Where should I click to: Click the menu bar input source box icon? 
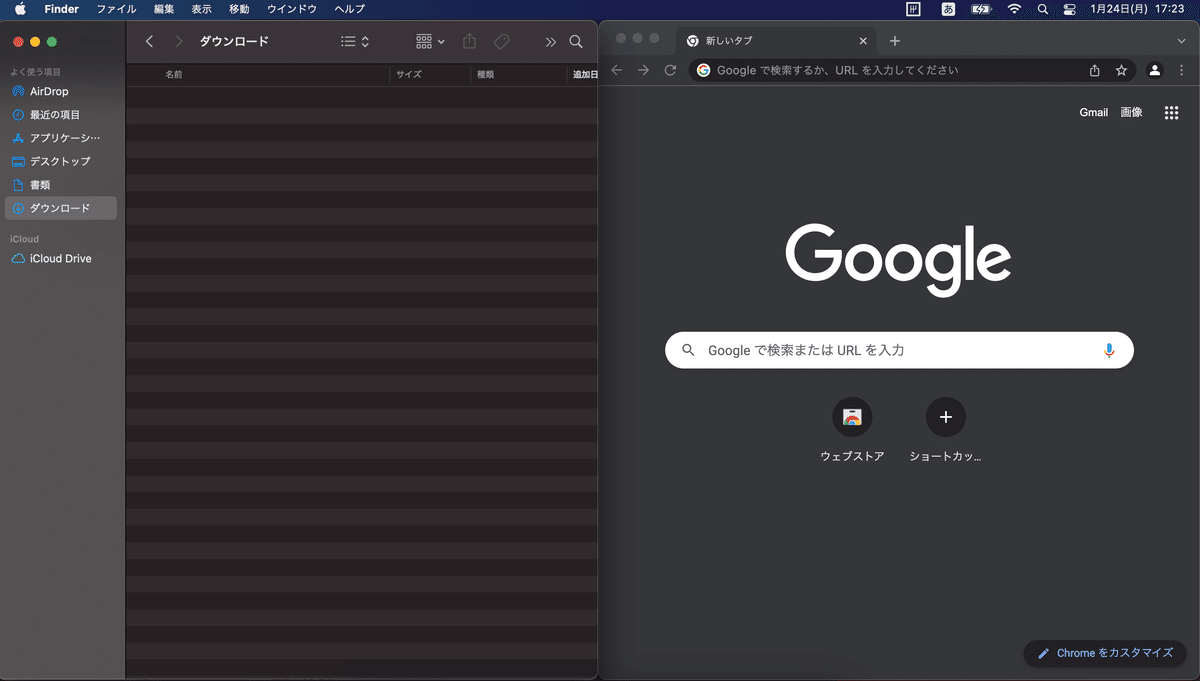[x=914, y=9]
